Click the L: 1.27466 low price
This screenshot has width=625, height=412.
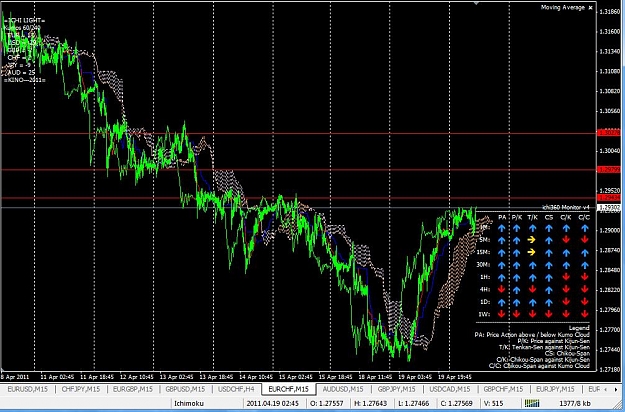tap(413, 403)
